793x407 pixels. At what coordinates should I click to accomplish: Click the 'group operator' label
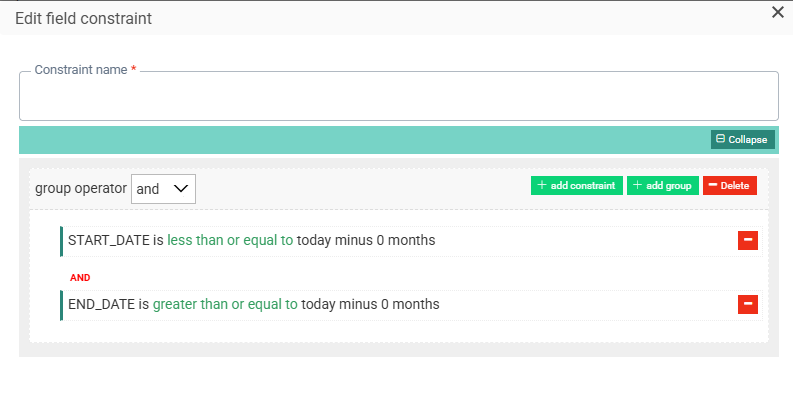click(81, 188)
